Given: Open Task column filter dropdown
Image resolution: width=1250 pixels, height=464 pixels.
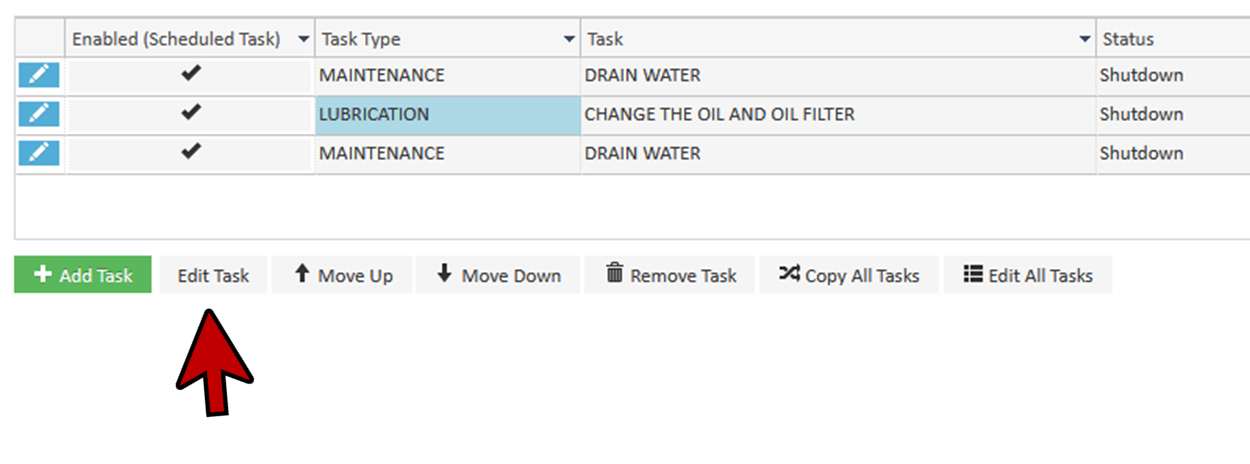Looking at the screenshot, I should click(x=1085, y=40).
